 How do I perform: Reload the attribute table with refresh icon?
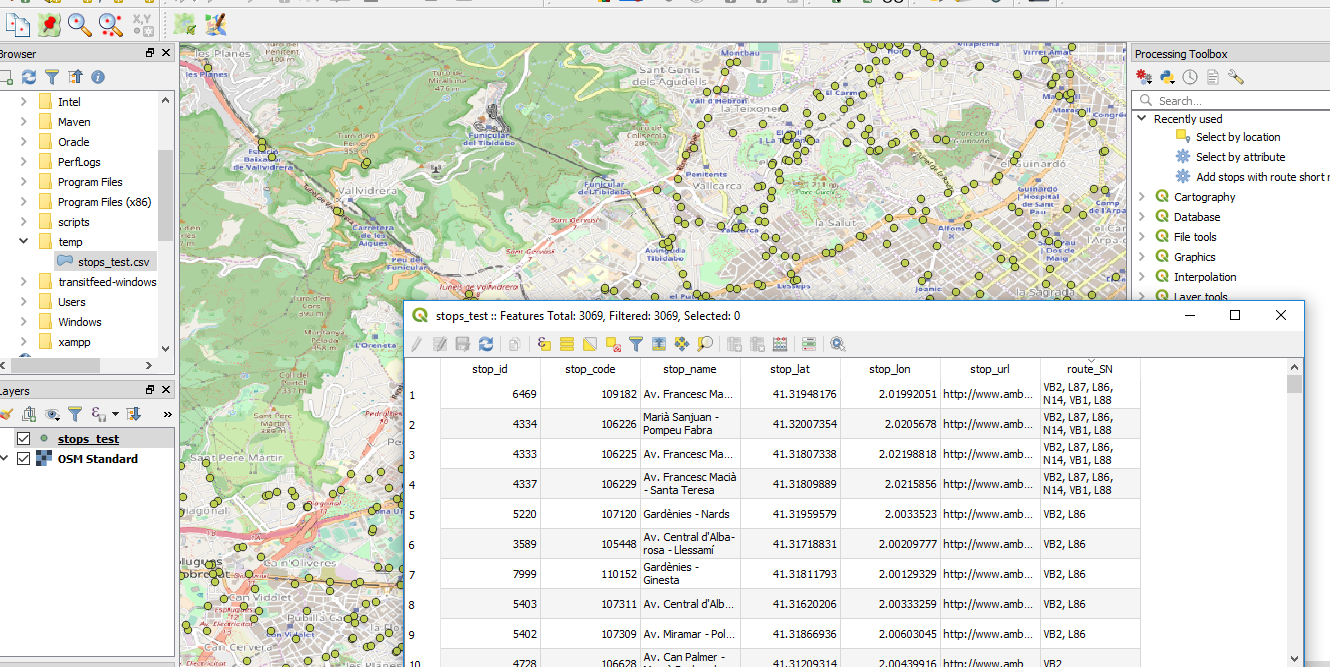pos(486,344)
